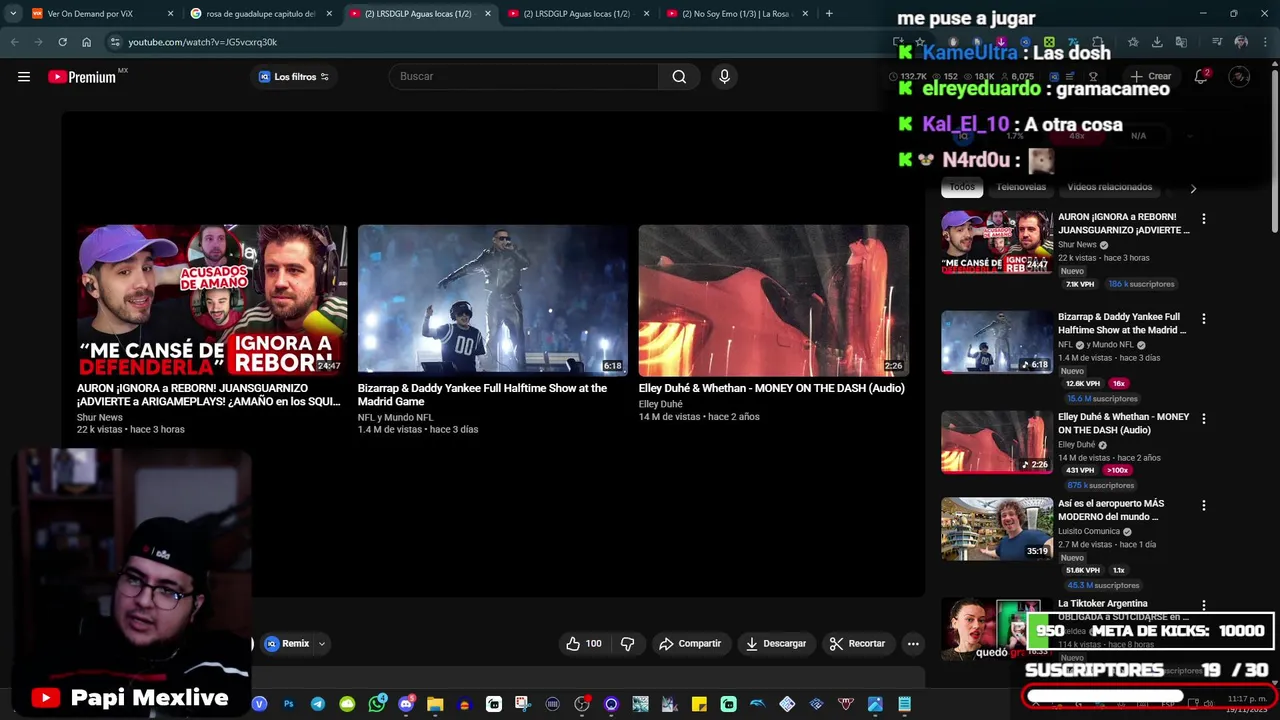Image resolution: width=1280 pixels, height=720 pixels.
Task: Open options menu for Bizarrap sidebar video
Action: [1204, 319]
